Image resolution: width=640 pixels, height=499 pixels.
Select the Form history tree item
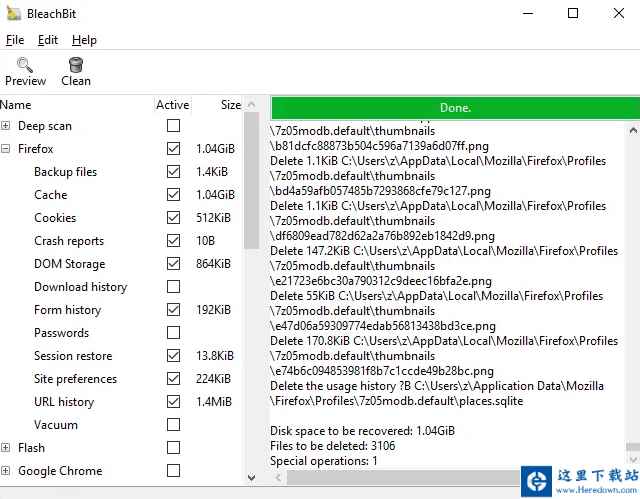click(67, 310)
